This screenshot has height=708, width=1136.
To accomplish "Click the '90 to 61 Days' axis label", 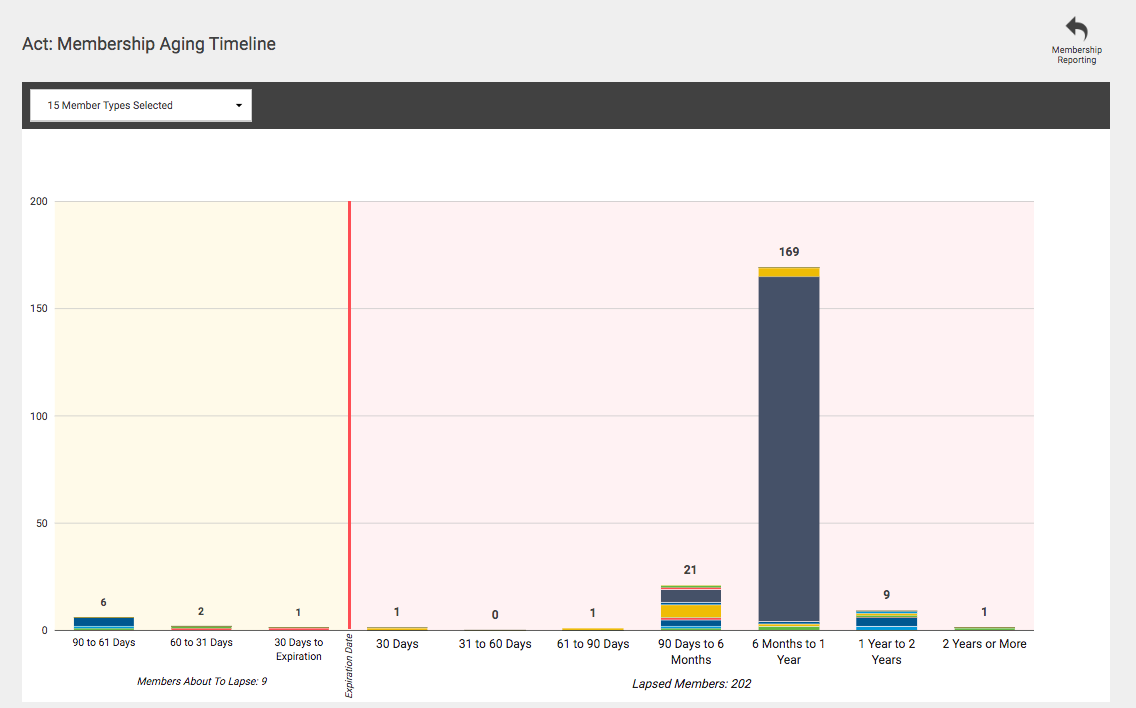I will click(x=104, y=642).
